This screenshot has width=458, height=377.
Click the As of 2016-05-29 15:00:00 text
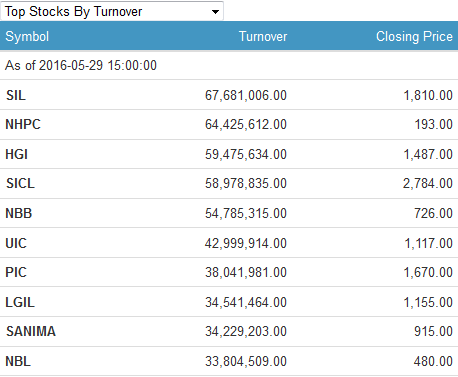coord(81,65)
